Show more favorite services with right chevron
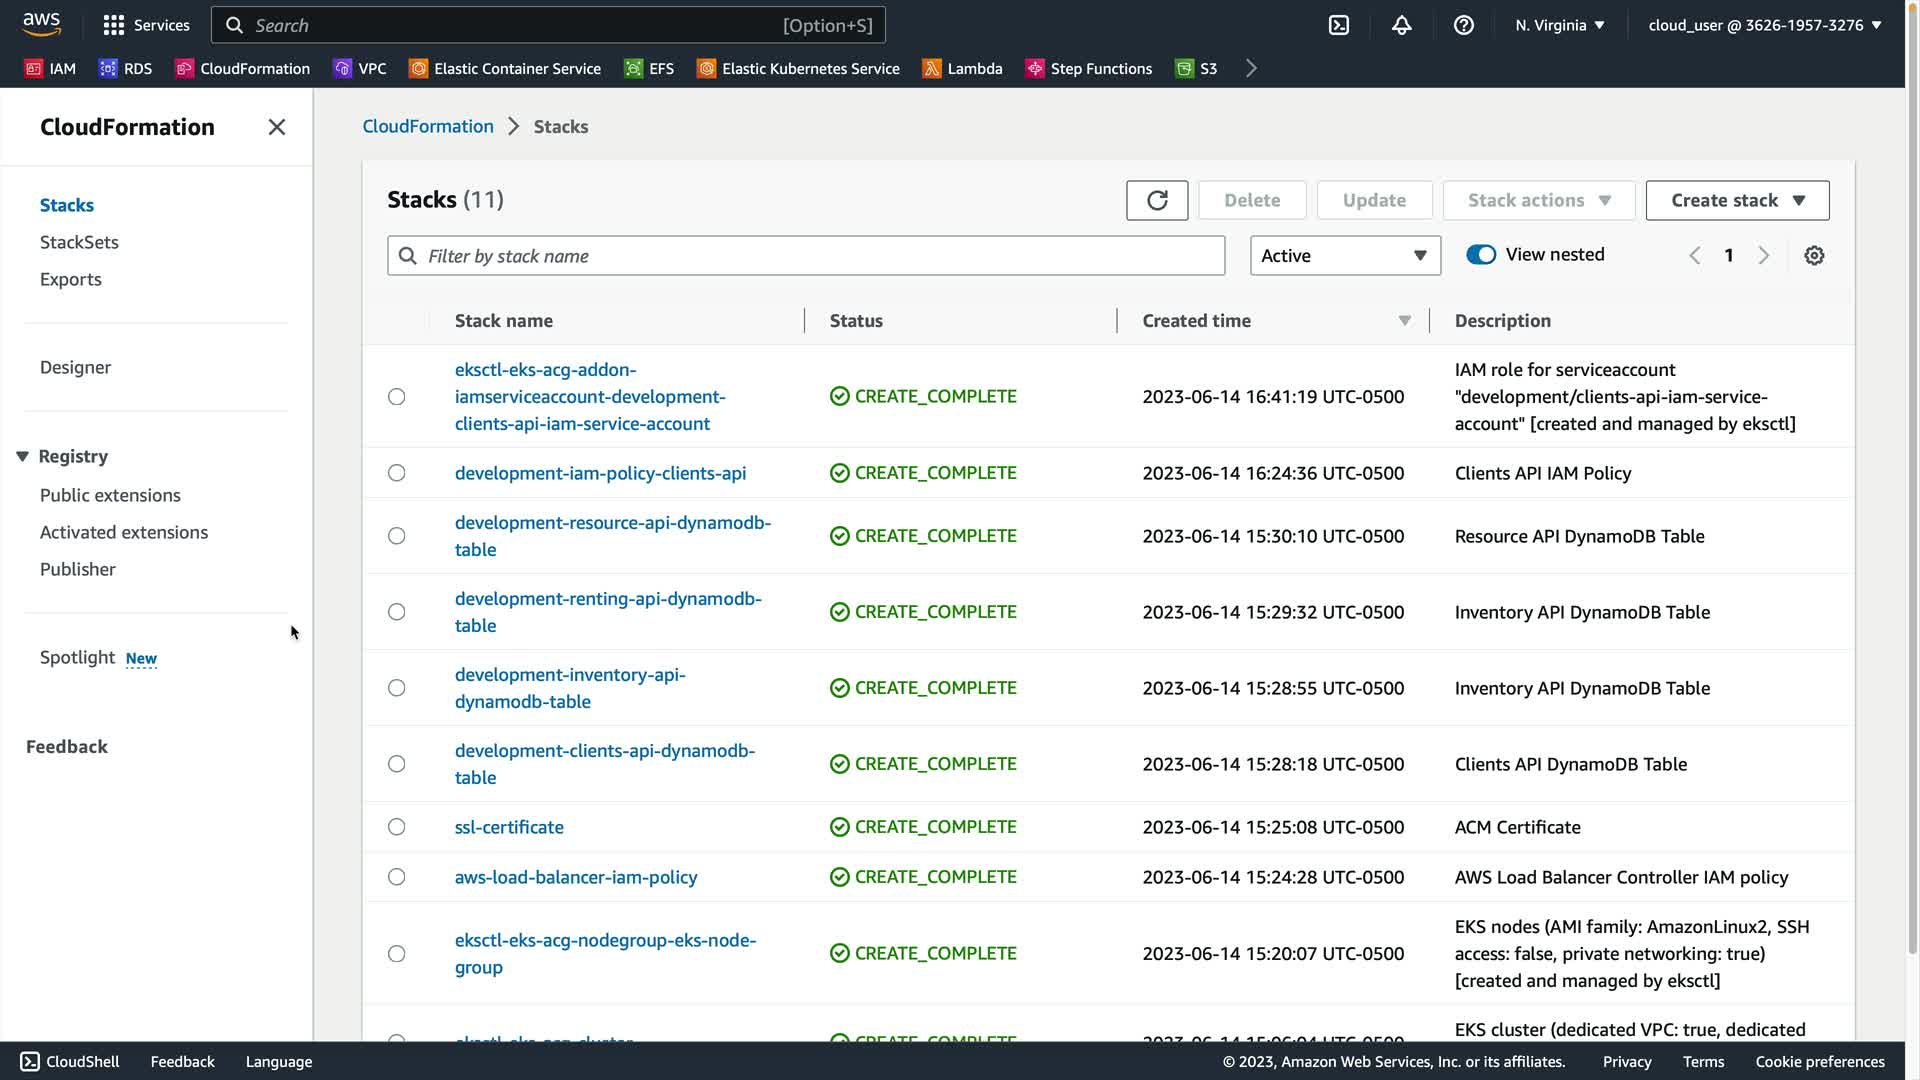1920x1080 pixels. [1251, 68]
